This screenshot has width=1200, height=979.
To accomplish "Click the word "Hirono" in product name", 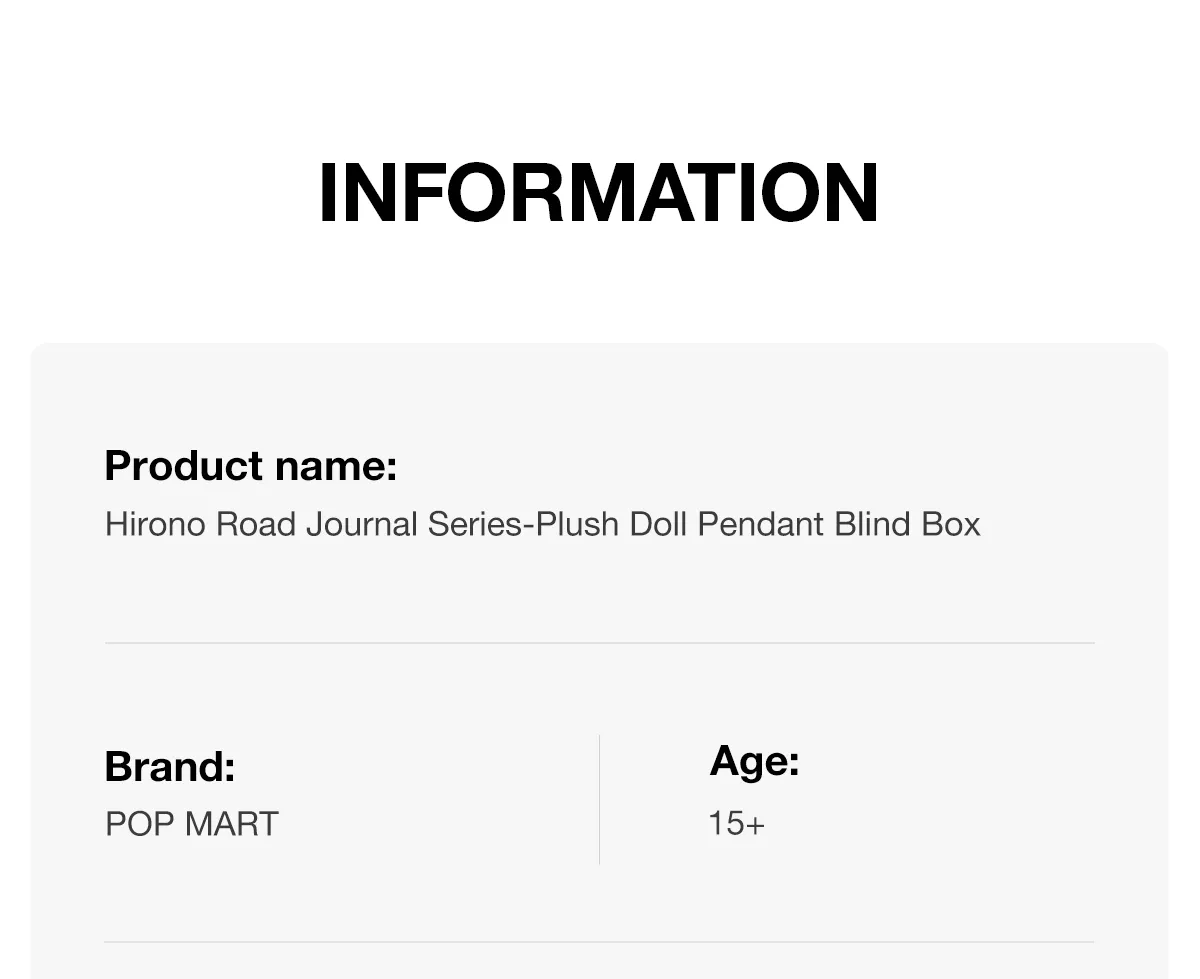I will tap(155, 524).
